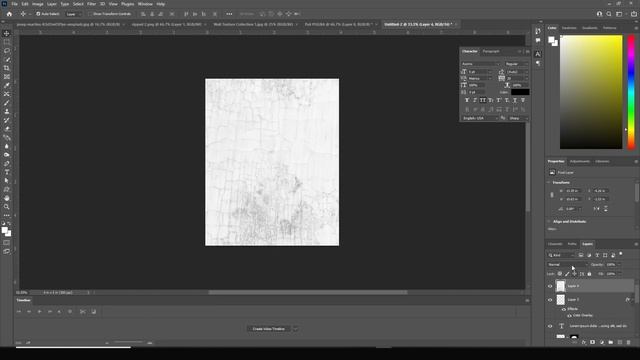Open the anti-aliasing Sharp dropdown
Screen dimensions: 640x360
pos(518,118)
